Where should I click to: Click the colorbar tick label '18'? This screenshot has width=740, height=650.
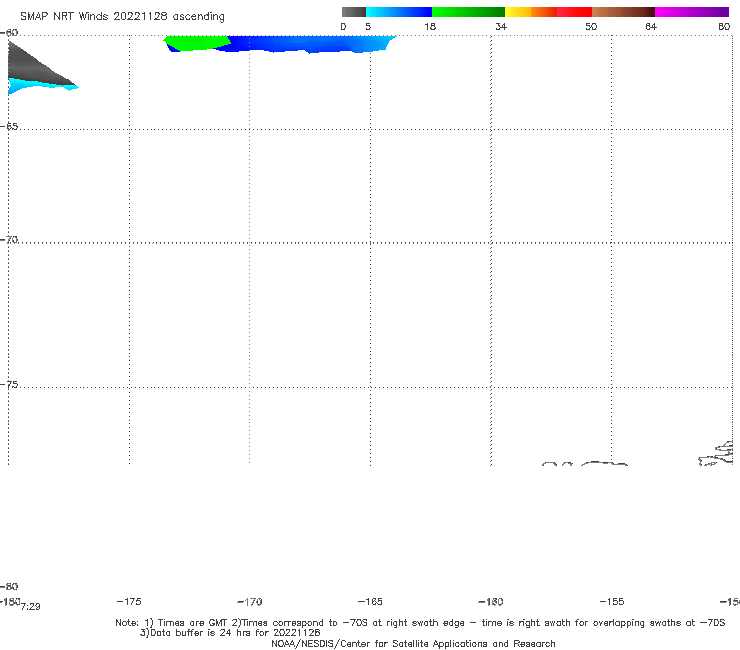430,26
